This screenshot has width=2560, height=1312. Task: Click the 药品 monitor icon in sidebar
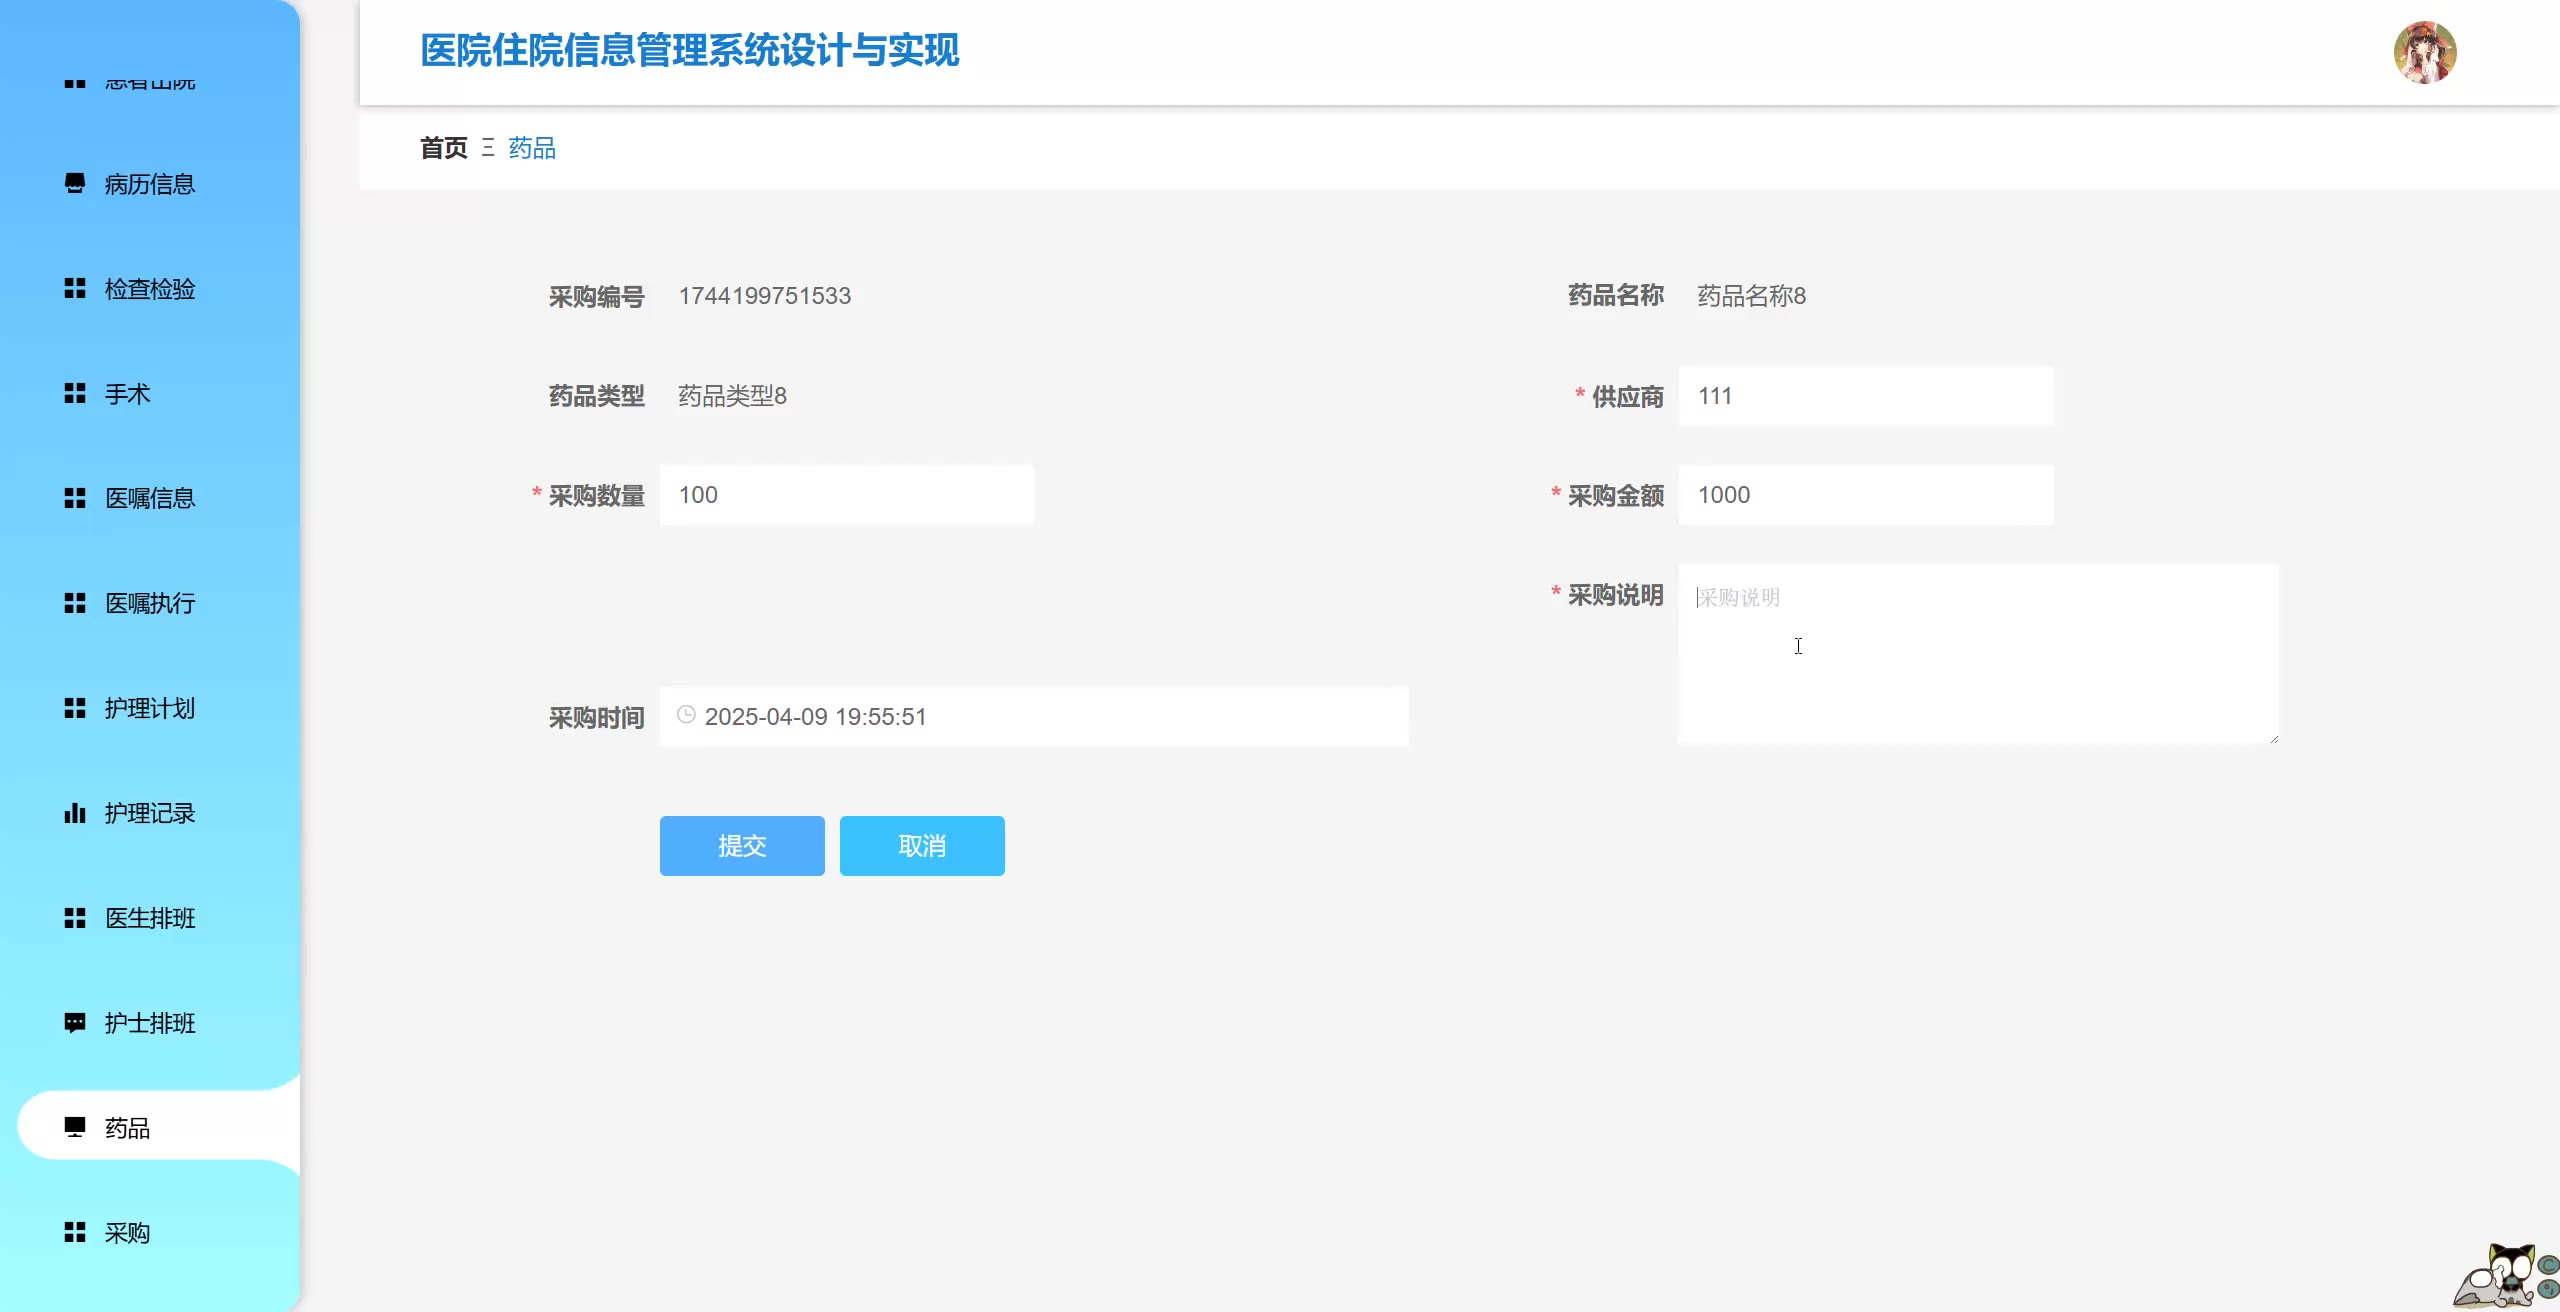75,1127
